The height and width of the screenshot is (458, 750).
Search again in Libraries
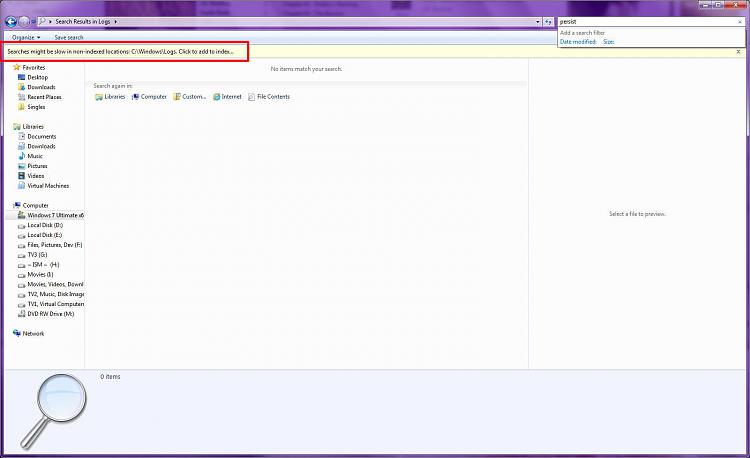[110, 97]
